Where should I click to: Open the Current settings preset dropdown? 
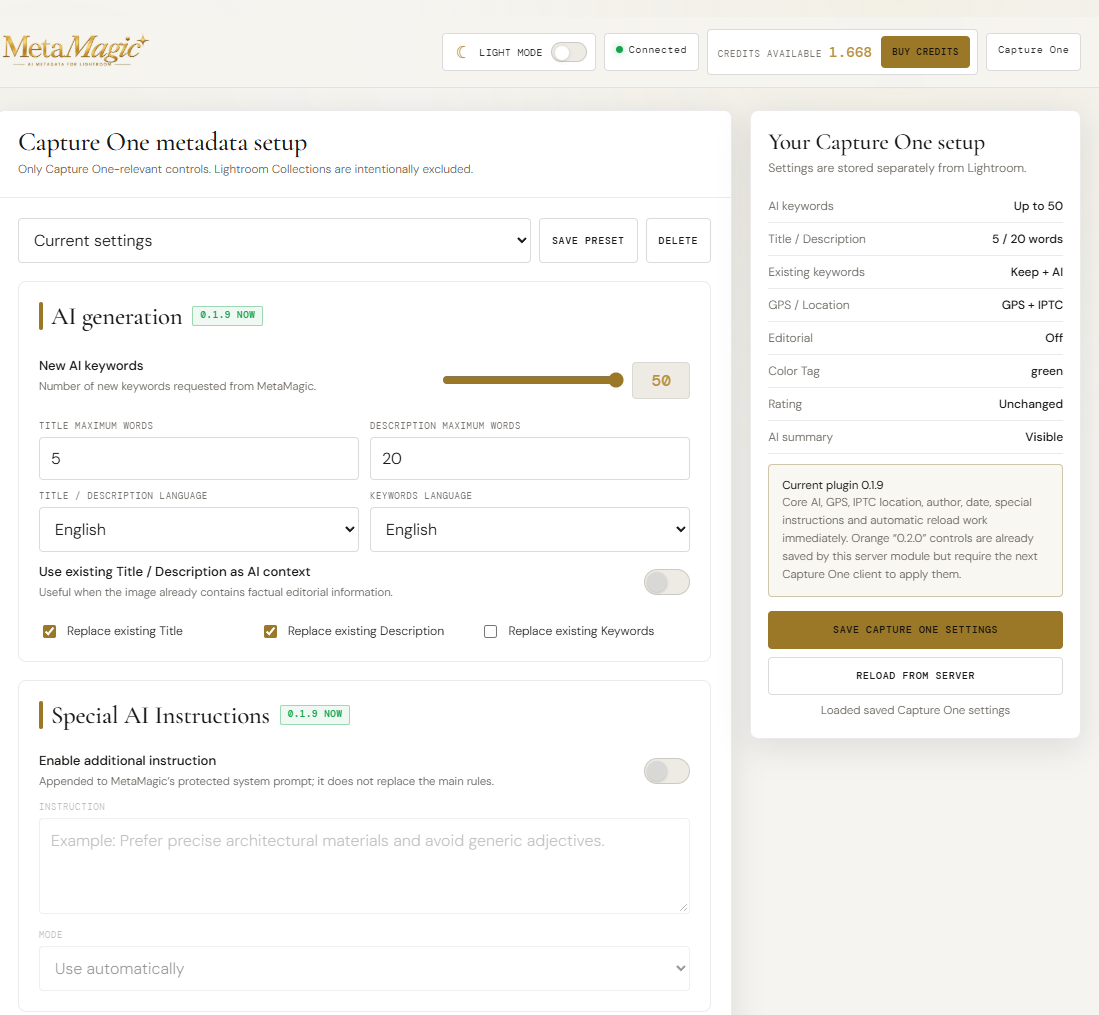tap(274, 240)
